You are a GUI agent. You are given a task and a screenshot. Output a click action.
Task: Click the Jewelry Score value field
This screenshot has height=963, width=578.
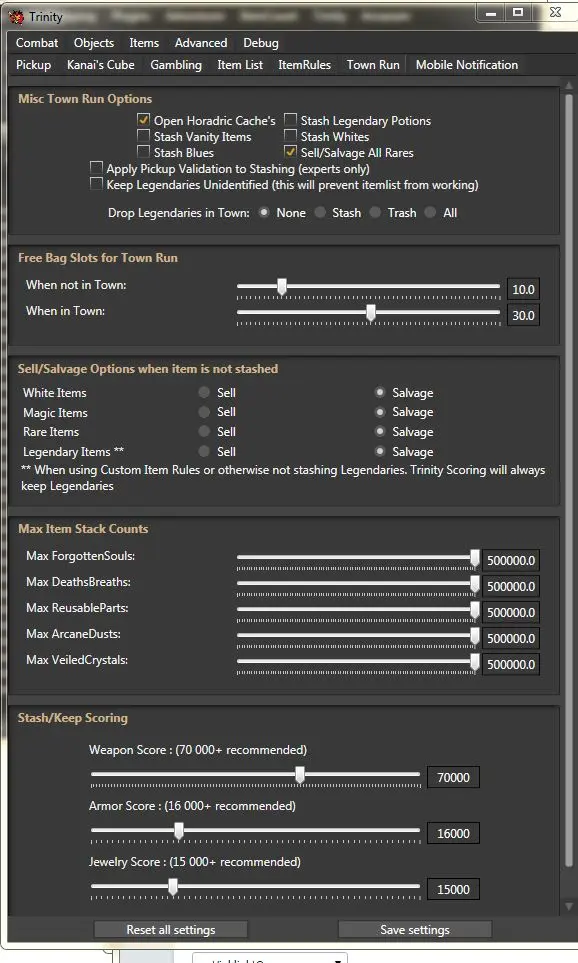(453, 889)
